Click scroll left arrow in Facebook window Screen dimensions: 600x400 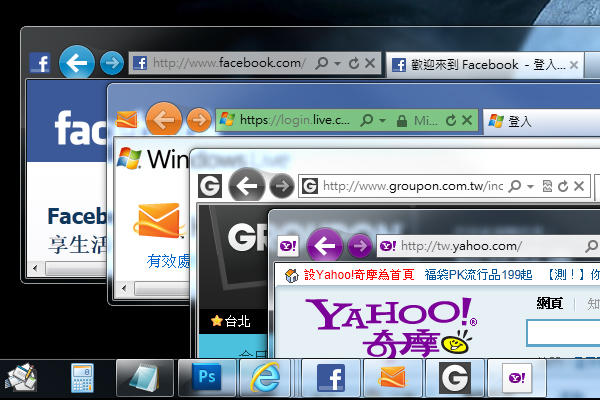35,268
